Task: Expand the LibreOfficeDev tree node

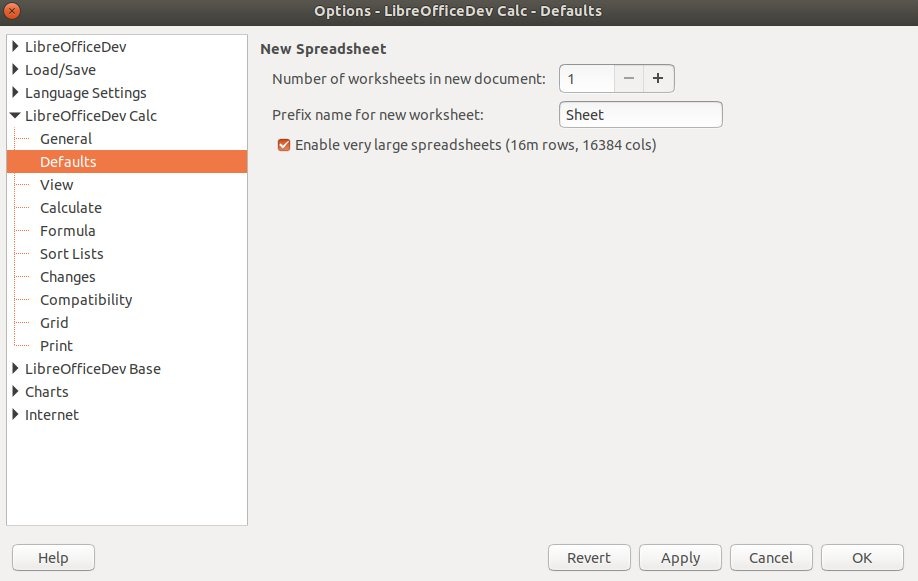Action: [x=16, y=46]
